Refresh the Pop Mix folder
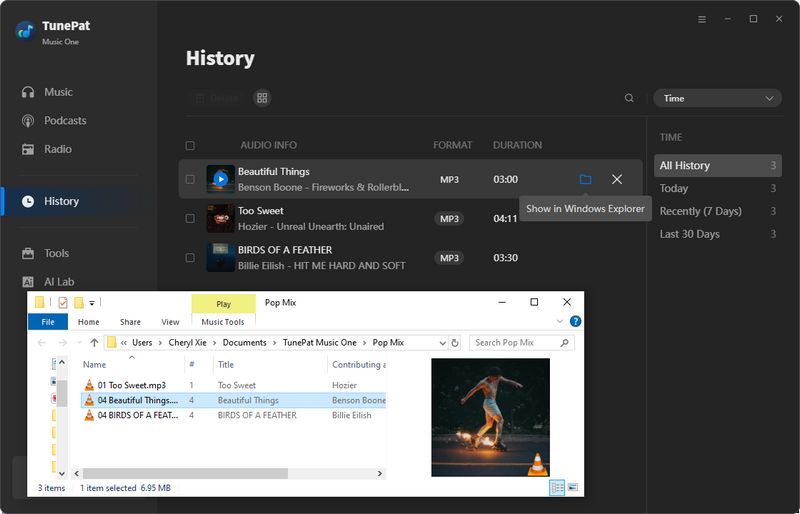The height and width of the screenshot is (514, 800). pos(455,342)
